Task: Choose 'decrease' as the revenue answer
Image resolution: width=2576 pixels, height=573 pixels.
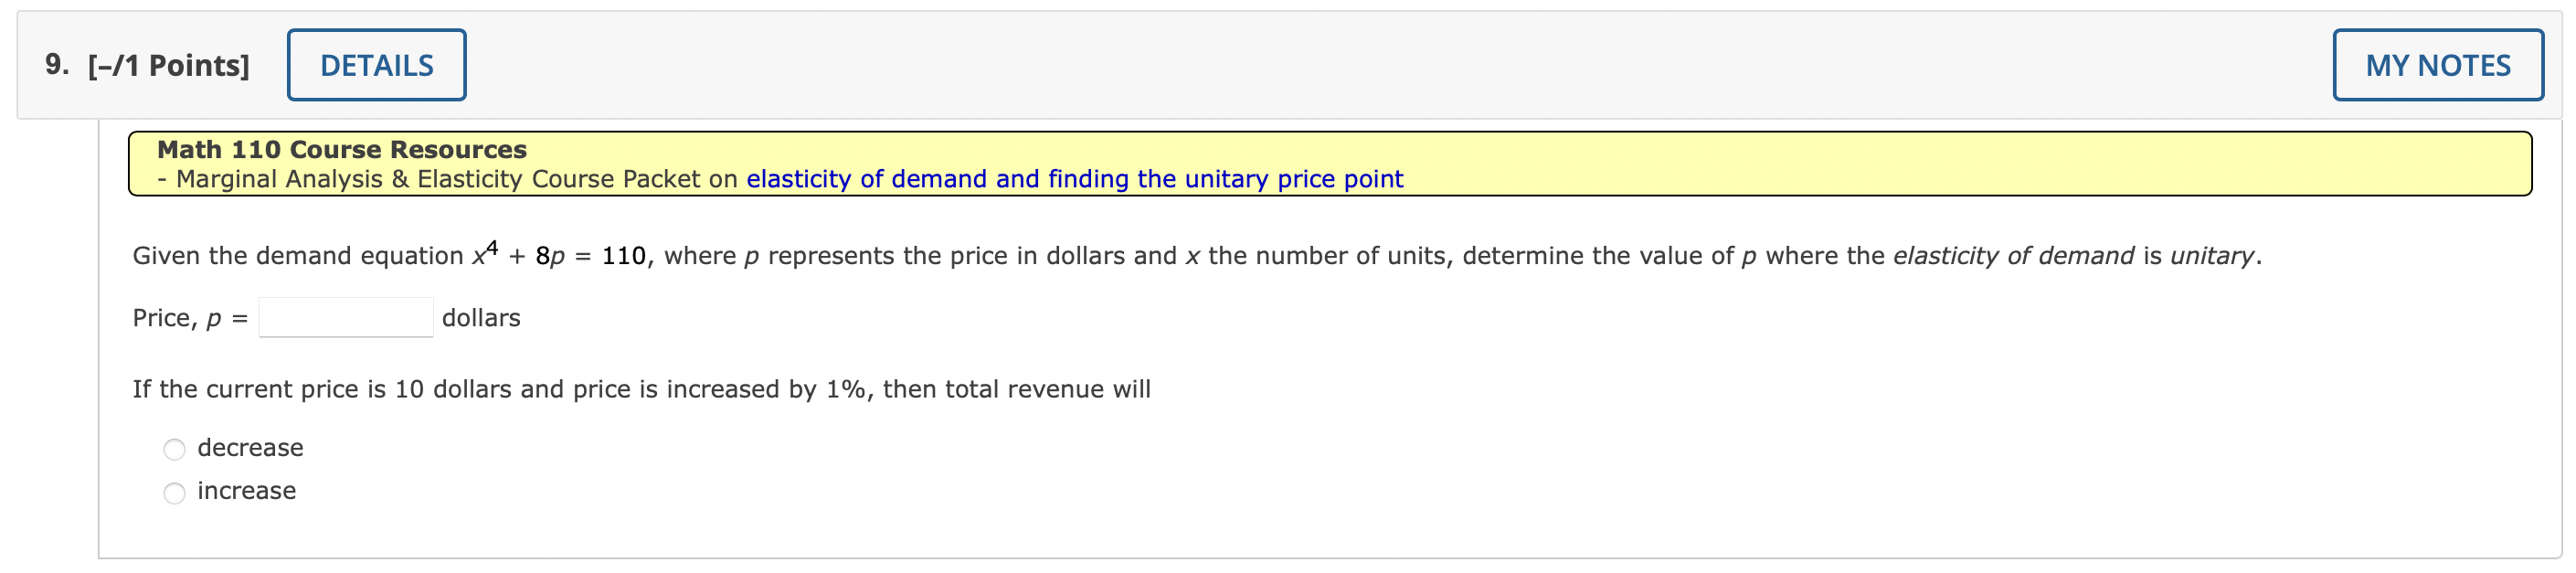Action: tap(174, 448)
